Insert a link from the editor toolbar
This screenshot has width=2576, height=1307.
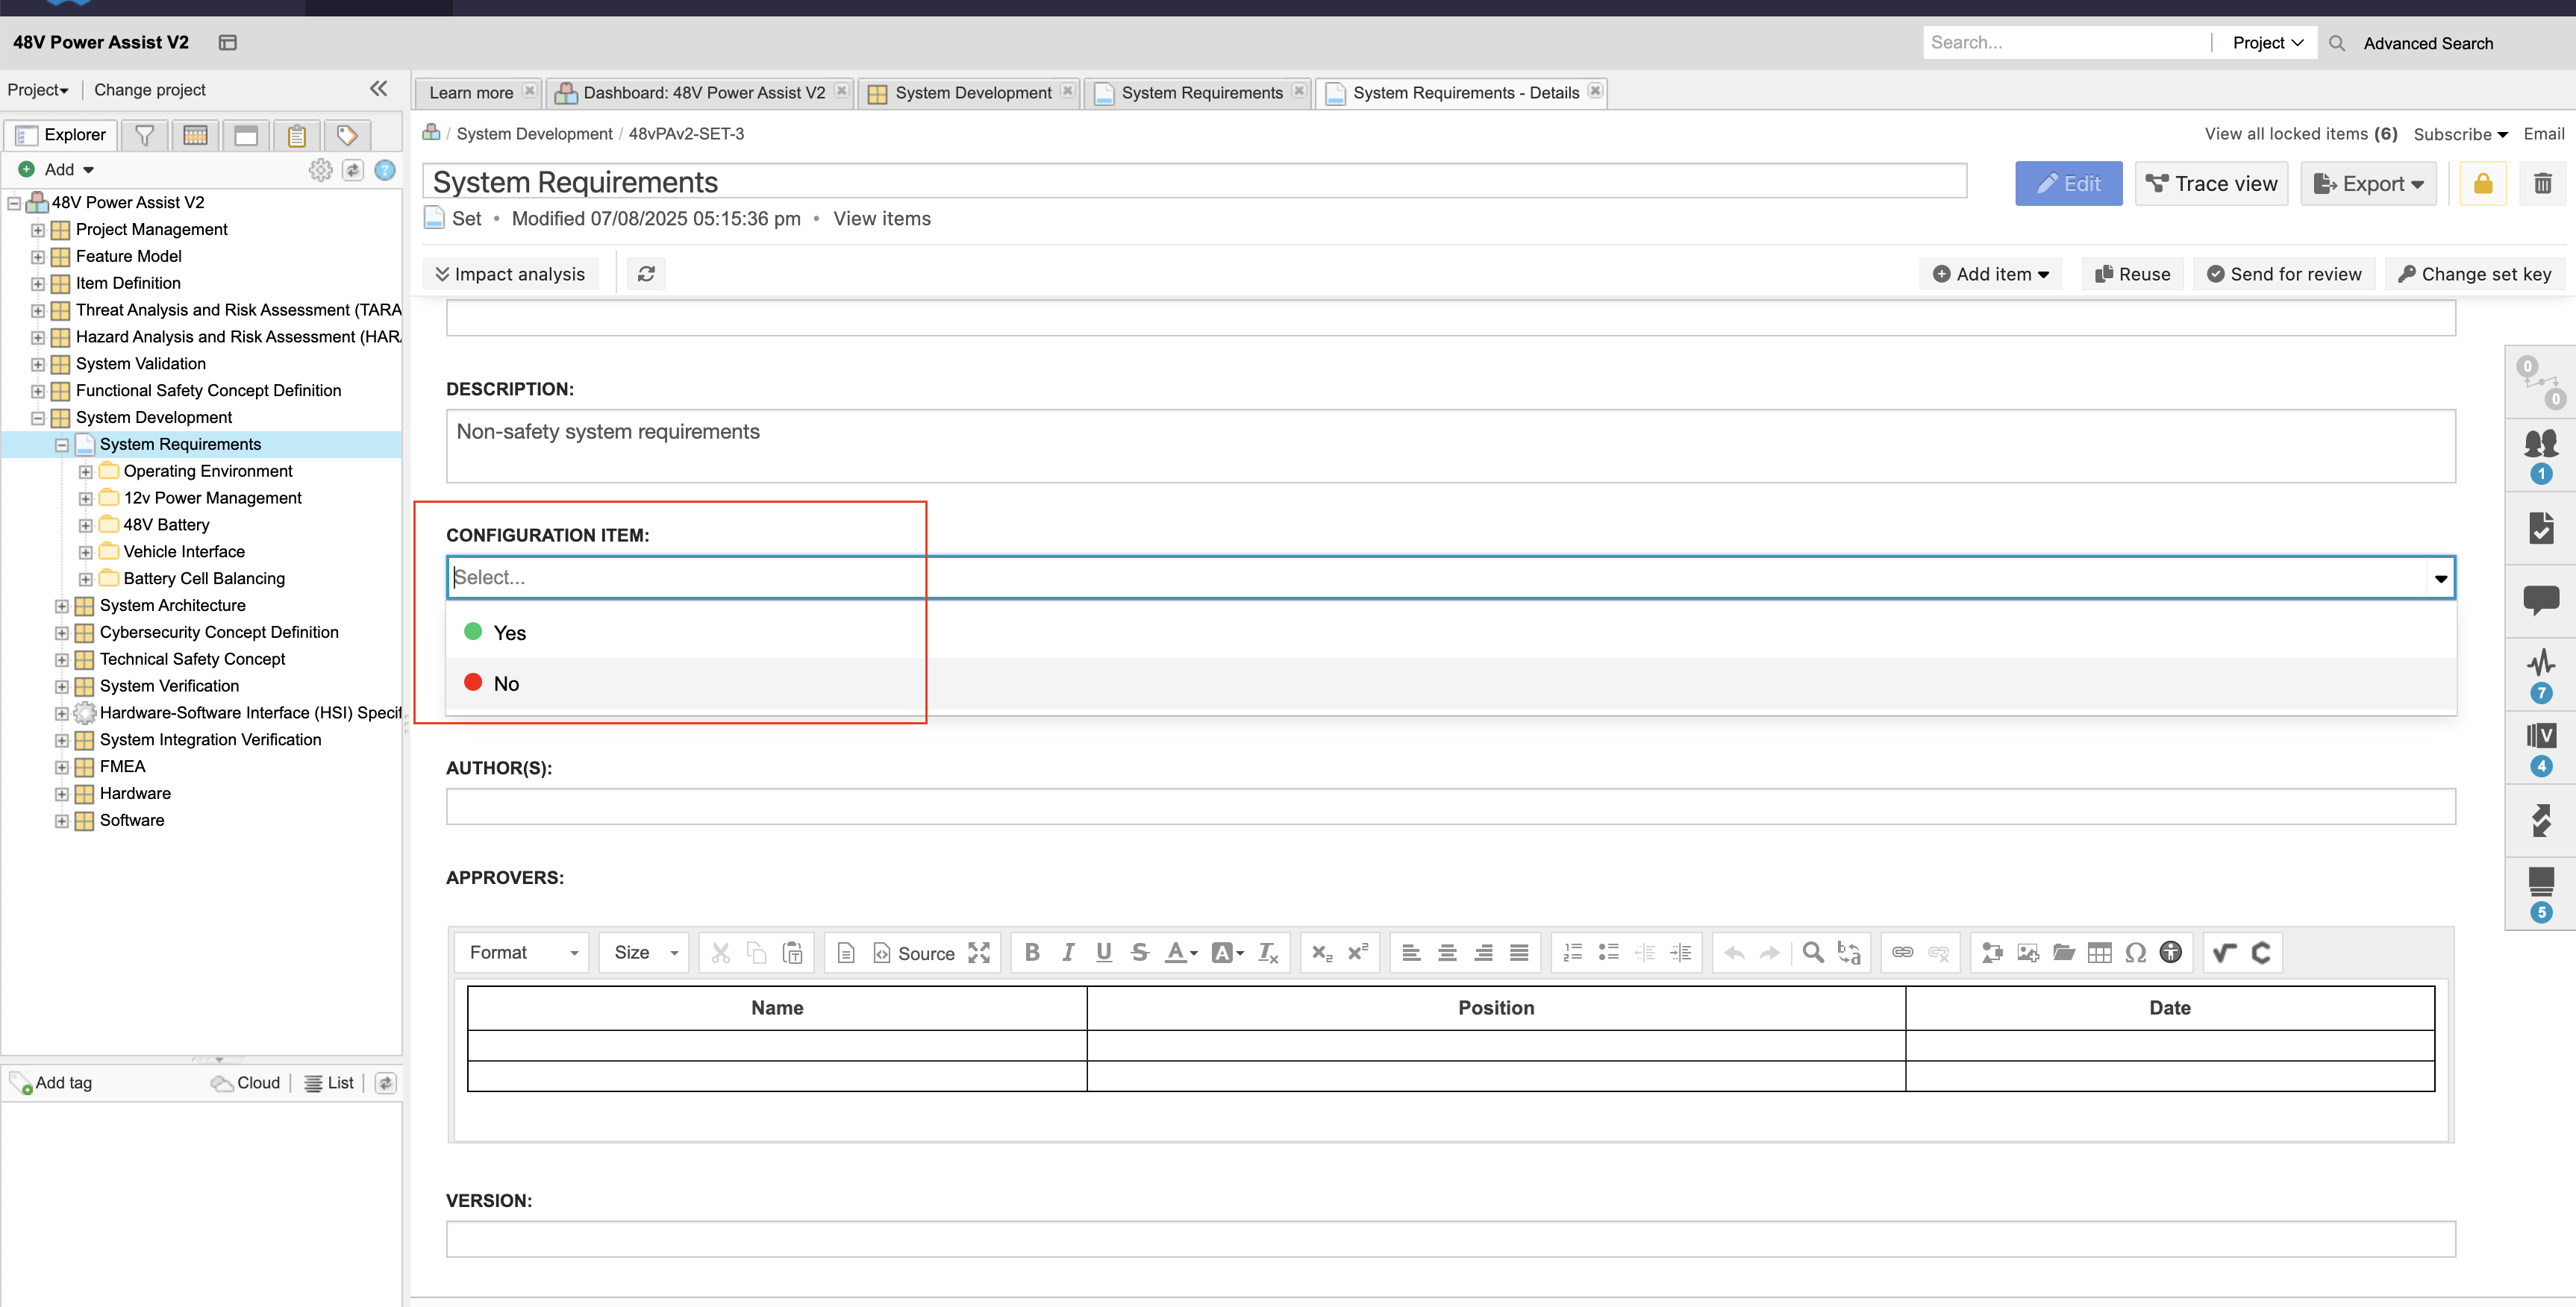tap(1903, 952)
